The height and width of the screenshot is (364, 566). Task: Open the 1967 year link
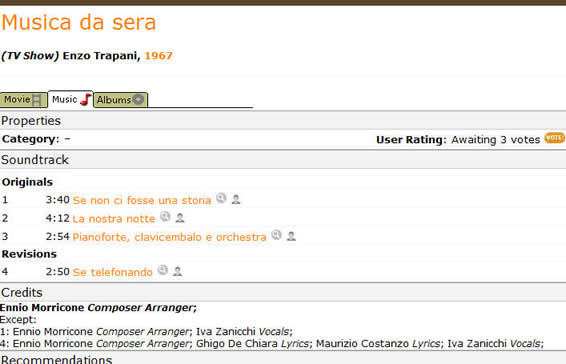point(158,56)
